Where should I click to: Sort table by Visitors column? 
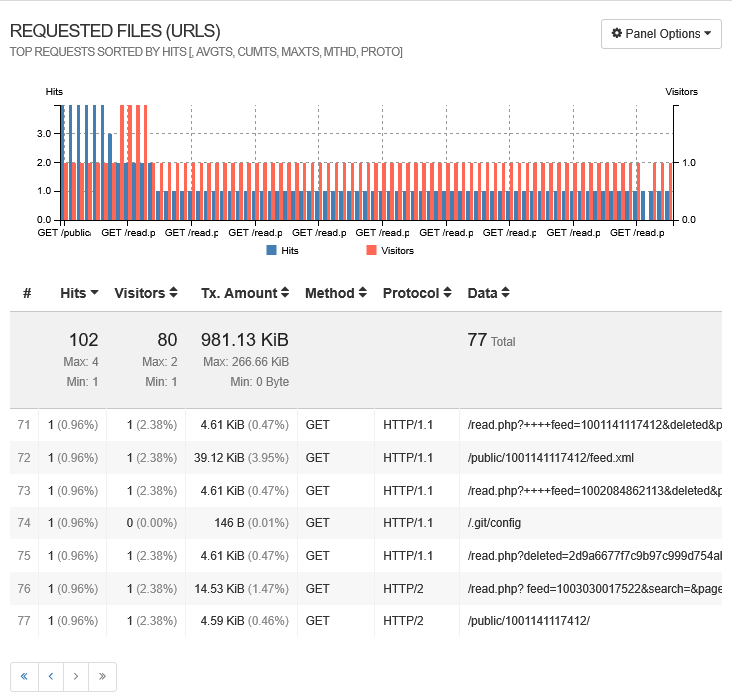tap(146, 293)
